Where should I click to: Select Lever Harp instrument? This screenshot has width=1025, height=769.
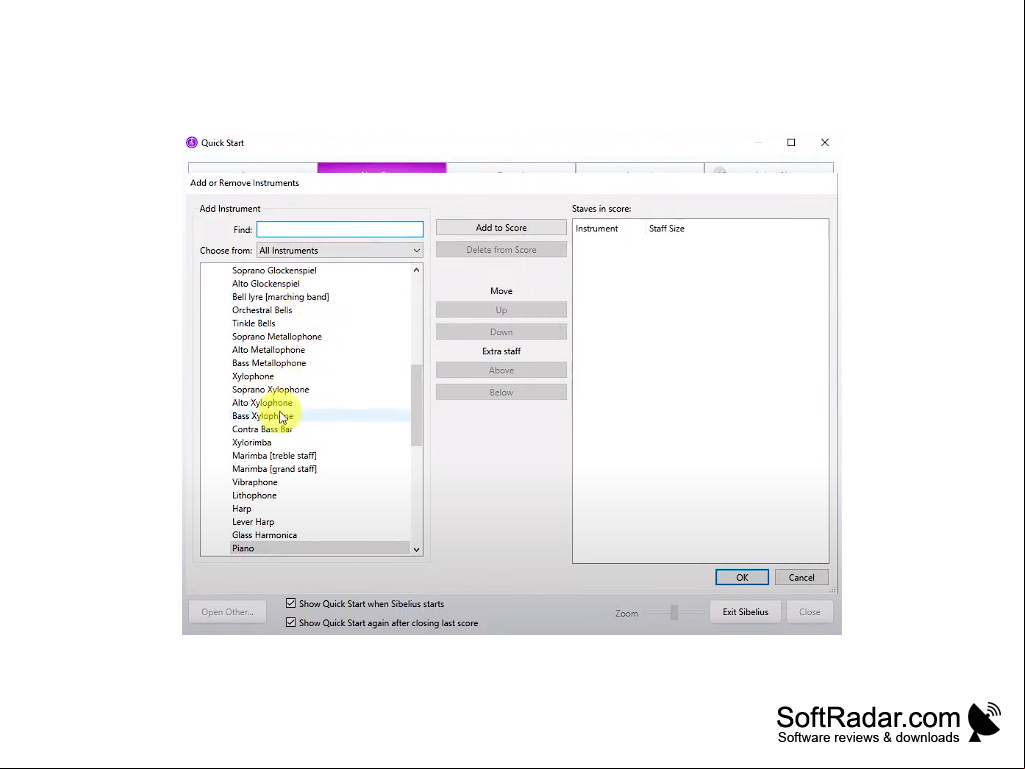click(x=253, y=522)
